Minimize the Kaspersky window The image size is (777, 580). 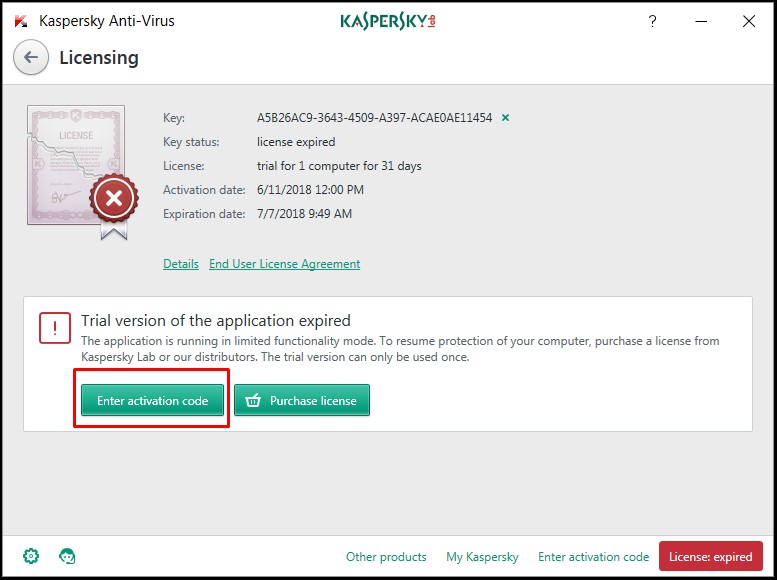click(x=701, y=21)
